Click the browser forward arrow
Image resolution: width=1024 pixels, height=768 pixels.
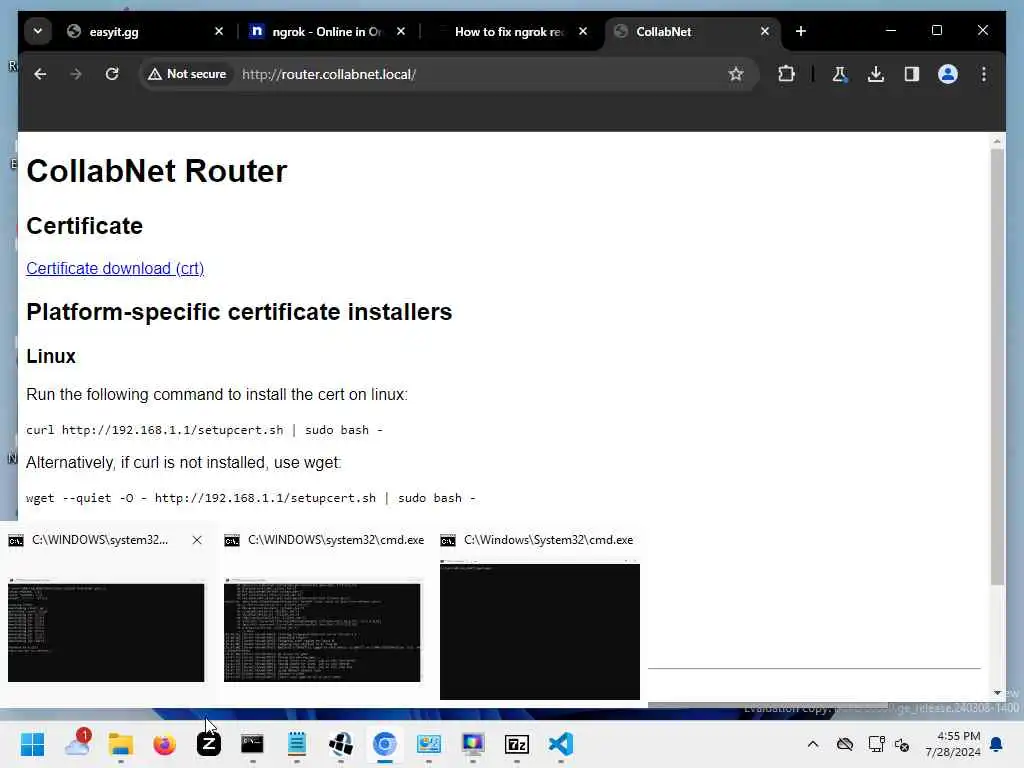[x=76, y=74]
